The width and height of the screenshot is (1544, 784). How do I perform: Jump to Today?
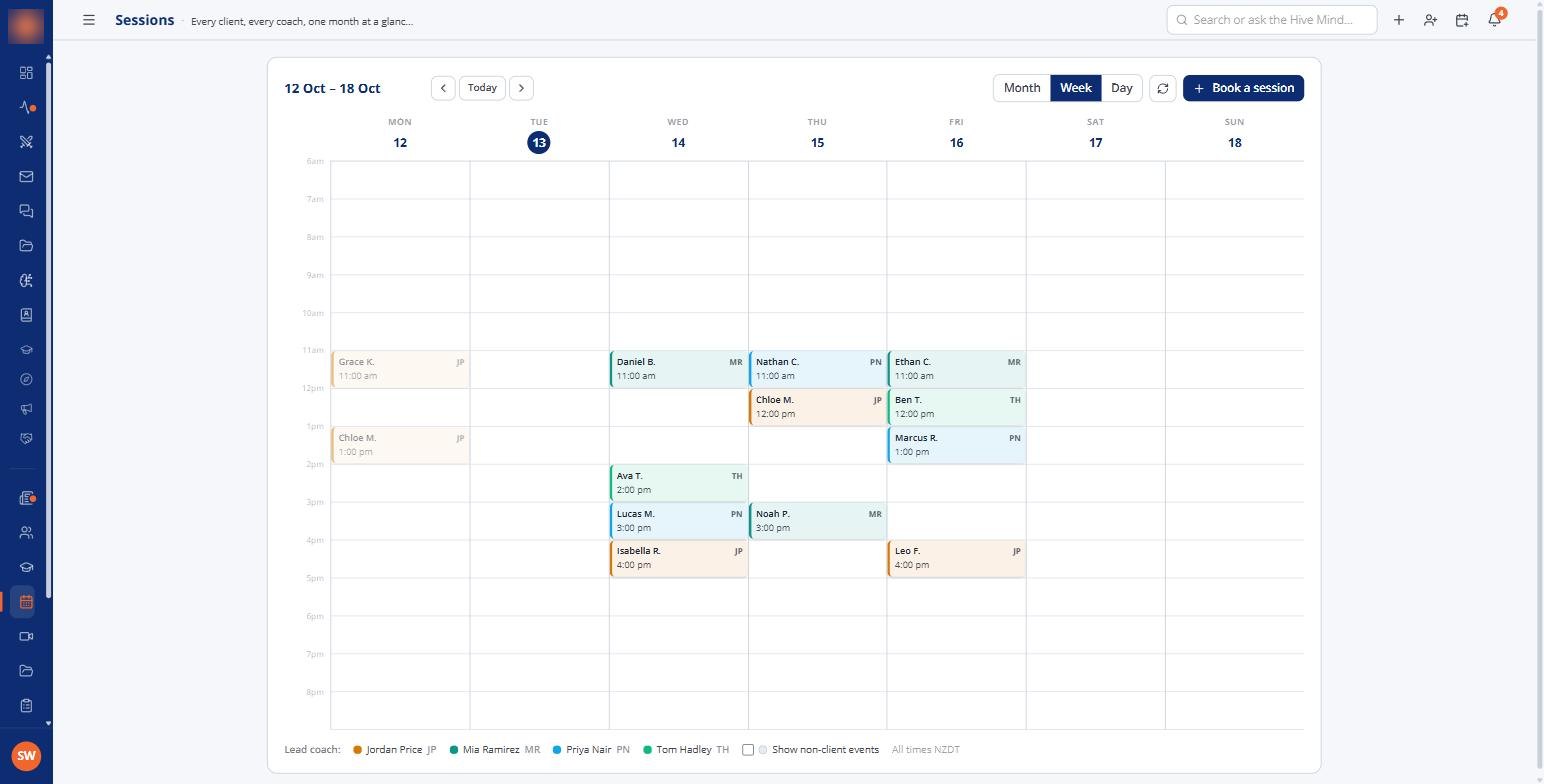pyautogui.click(x=482, y=88)
